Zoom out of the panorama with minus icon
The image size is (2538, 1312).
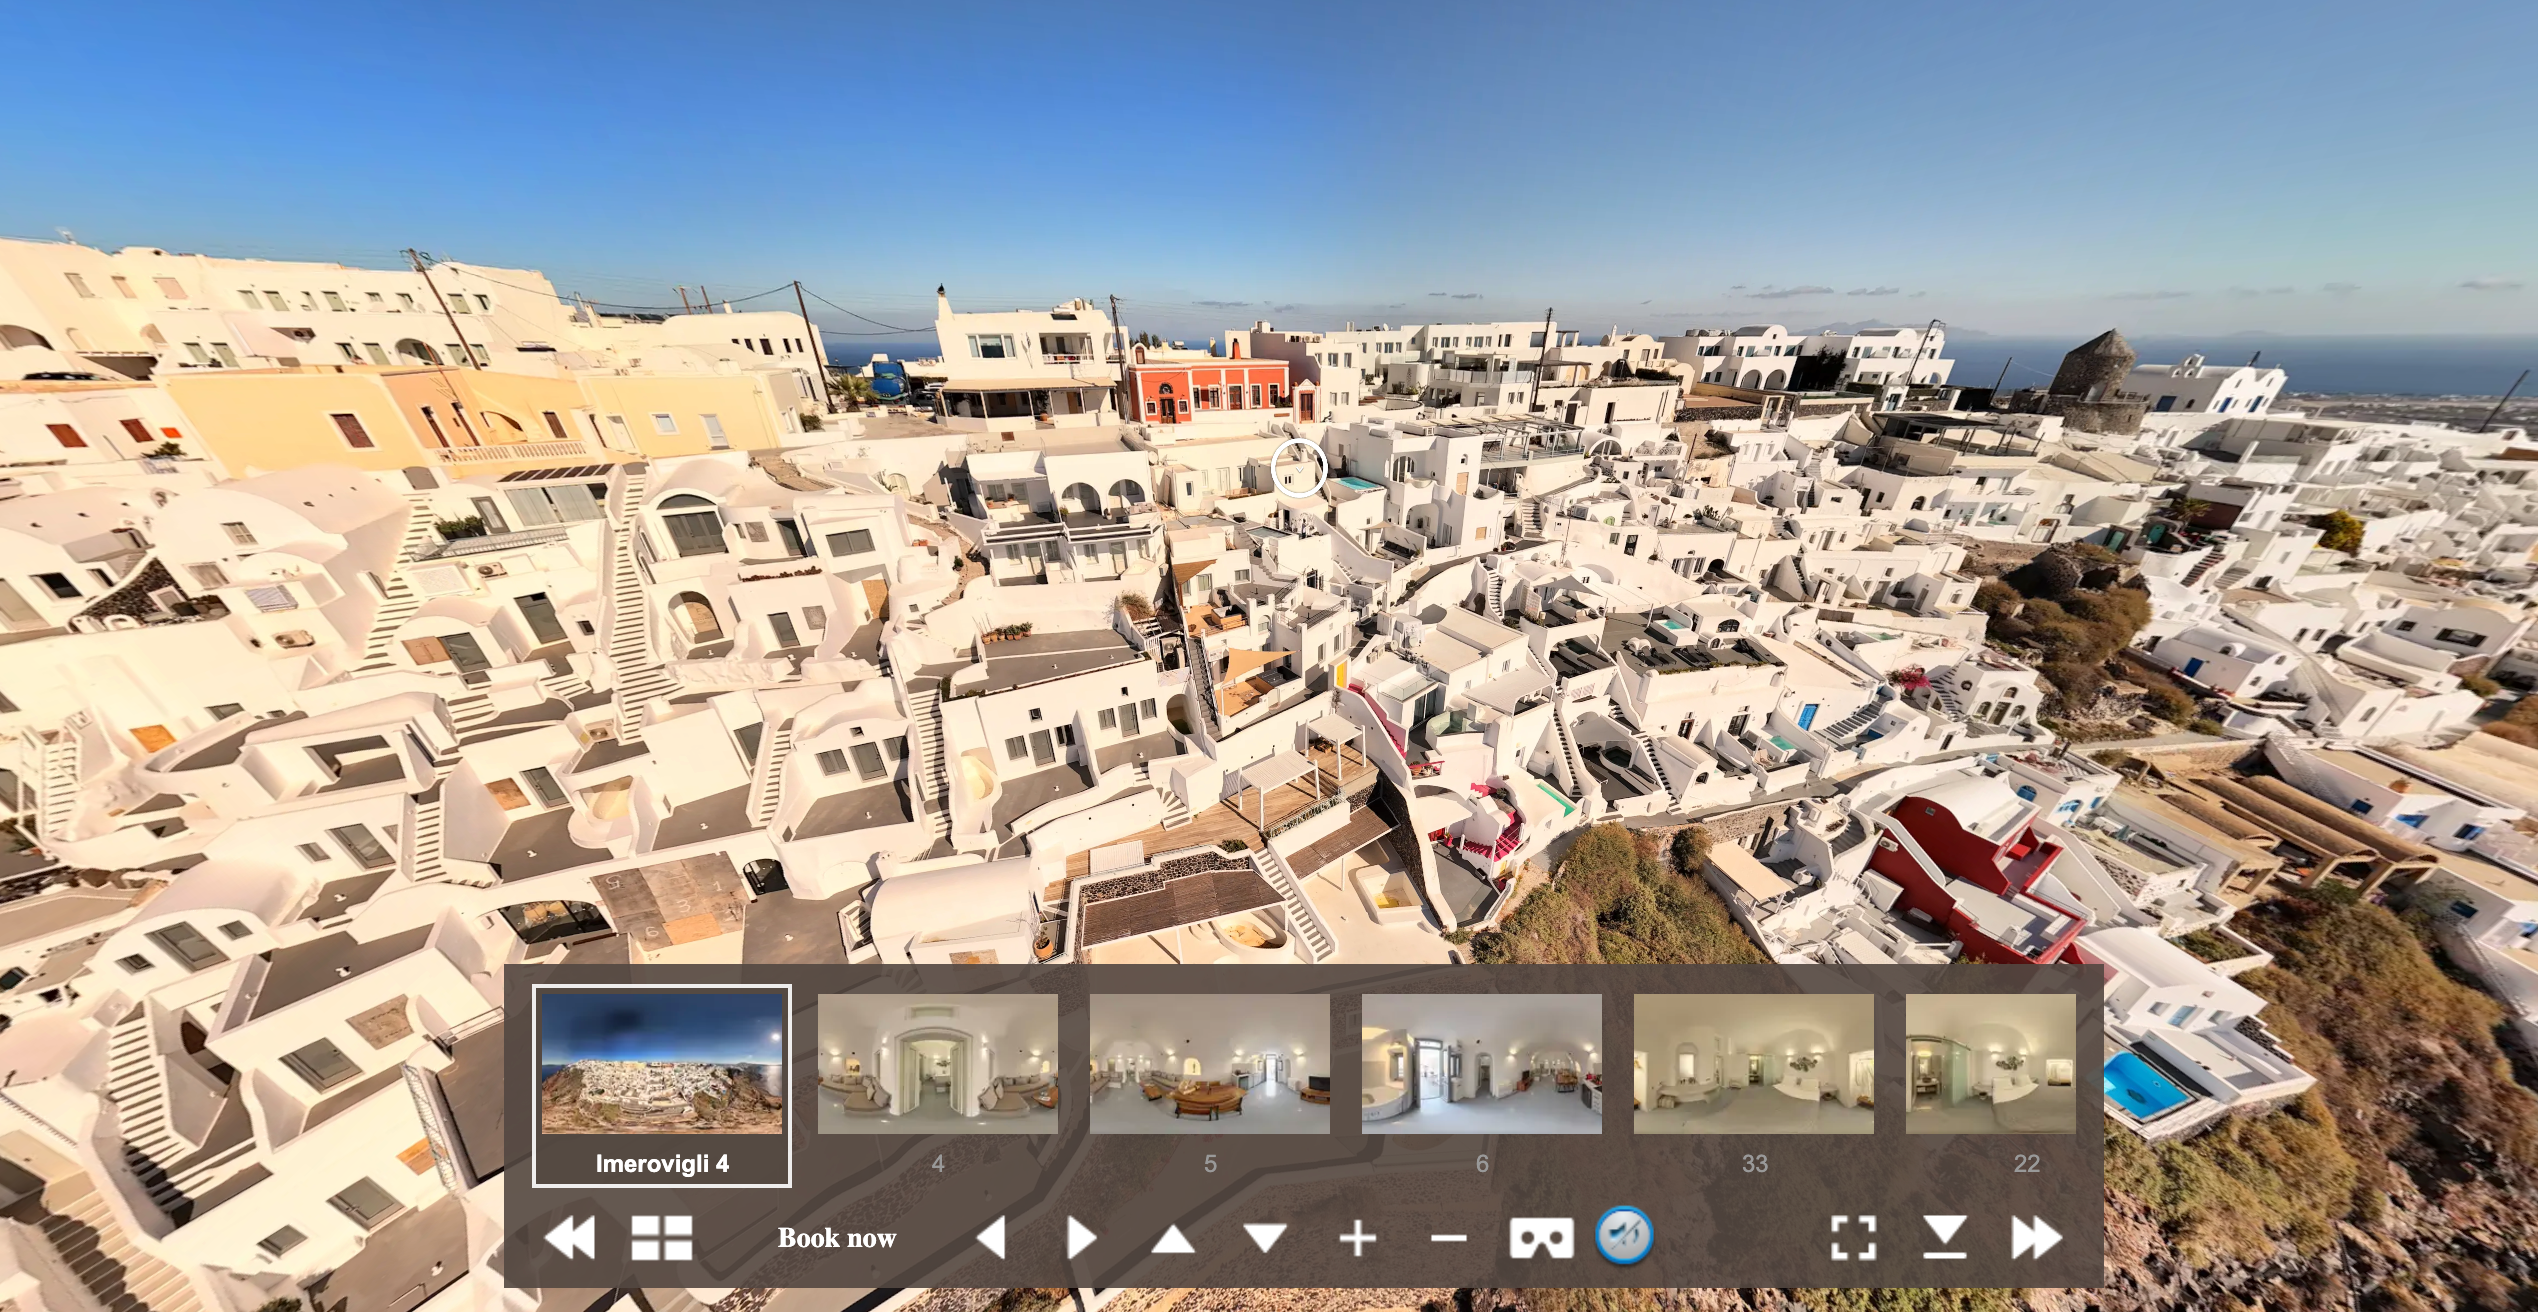point(1448,1237)
